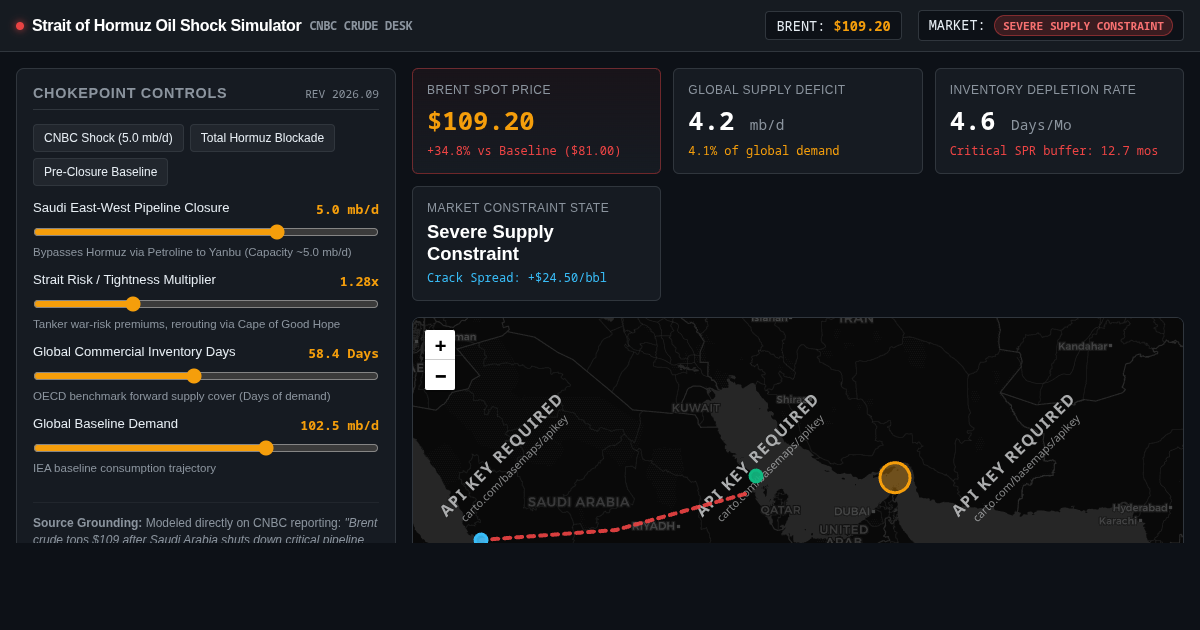Image resolution: width=1200 pixels, height=630 pixels.
Task: Adjust Global Baseline Demand slider
Action: (x=206, y=448)
